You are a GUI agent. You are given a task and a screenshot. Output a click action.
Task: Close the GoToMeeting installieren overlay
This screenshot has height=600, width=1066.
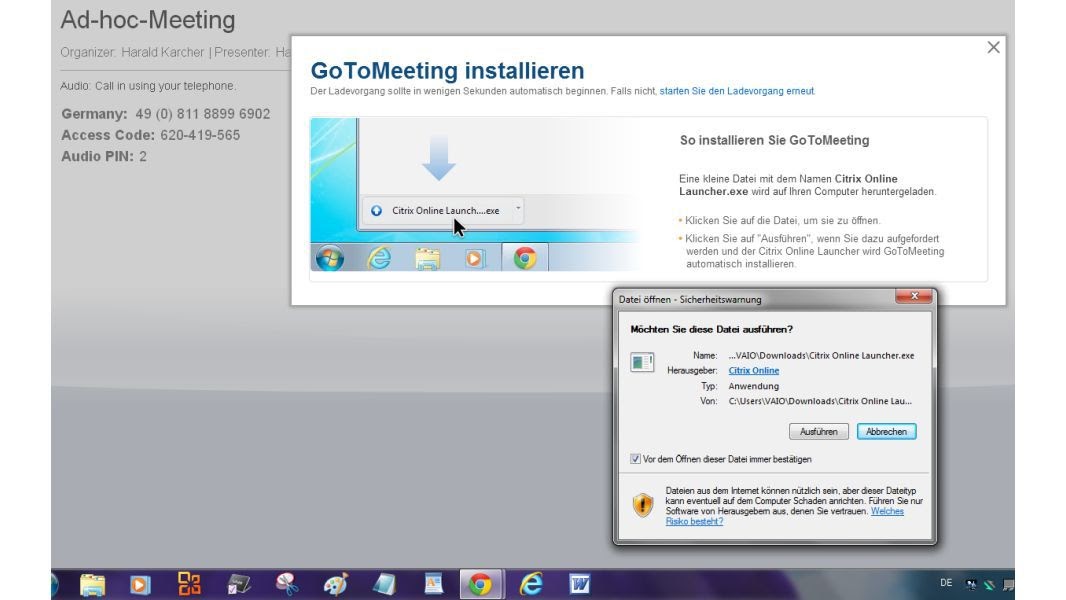click(x=993, y=48)
